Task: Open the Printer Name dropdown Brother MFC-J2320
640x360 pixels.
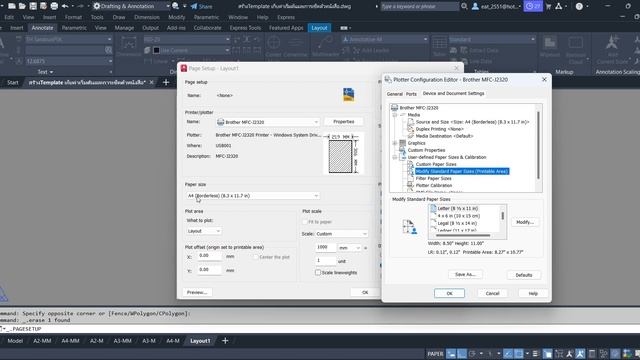Action: [x=268, y=122]
